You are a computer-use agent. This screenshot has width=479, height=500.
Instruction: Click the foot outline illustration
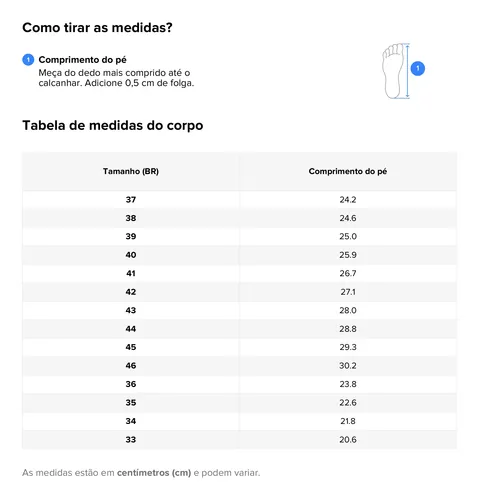393,71
